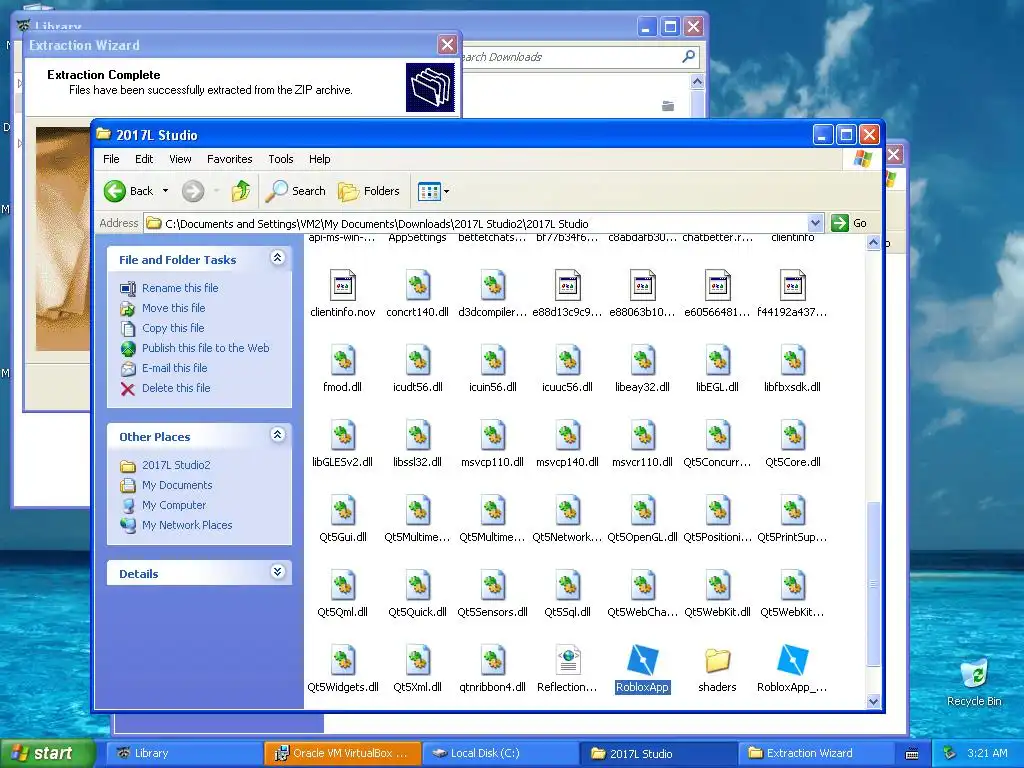Select fmod.dll file
This screenshot has height=768, width=1024.
[x=343, y=360]
